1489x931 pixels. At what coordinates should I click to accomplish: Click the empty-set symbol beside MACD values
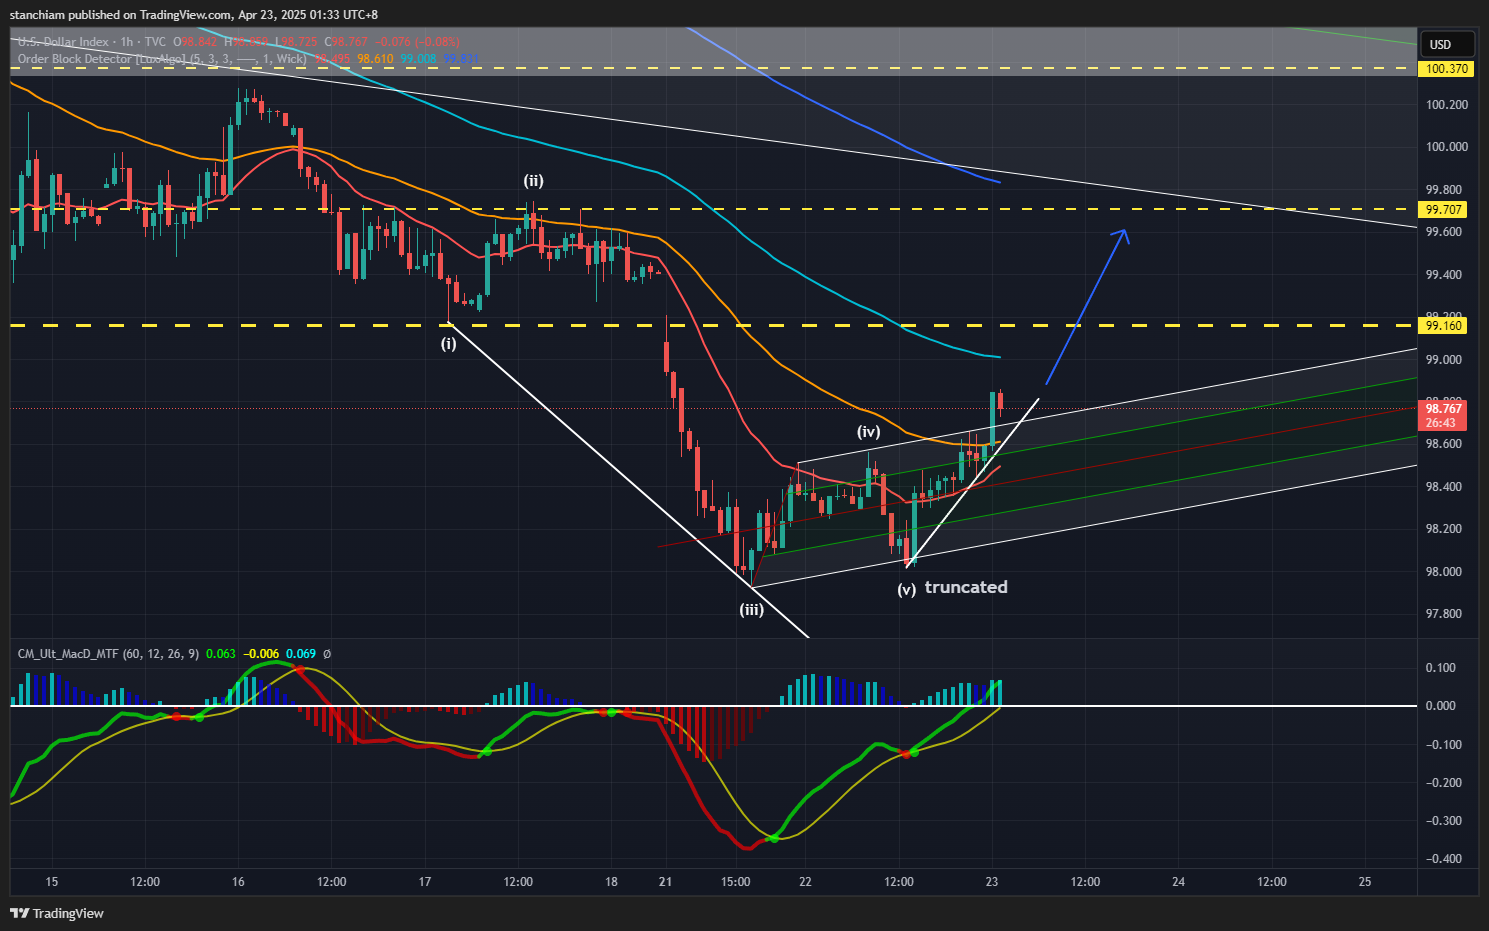[327, 654]
